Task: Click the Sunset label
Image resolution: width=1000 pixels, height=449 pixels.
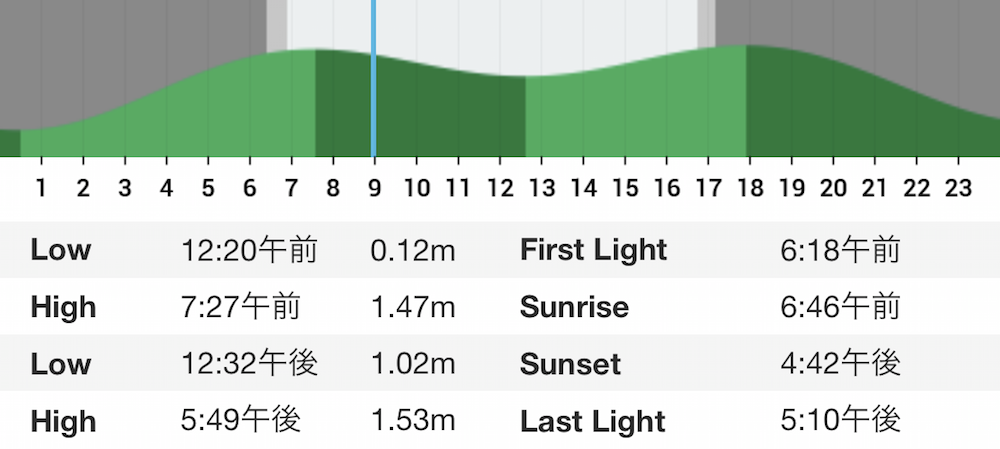Action: coord(570,364)
